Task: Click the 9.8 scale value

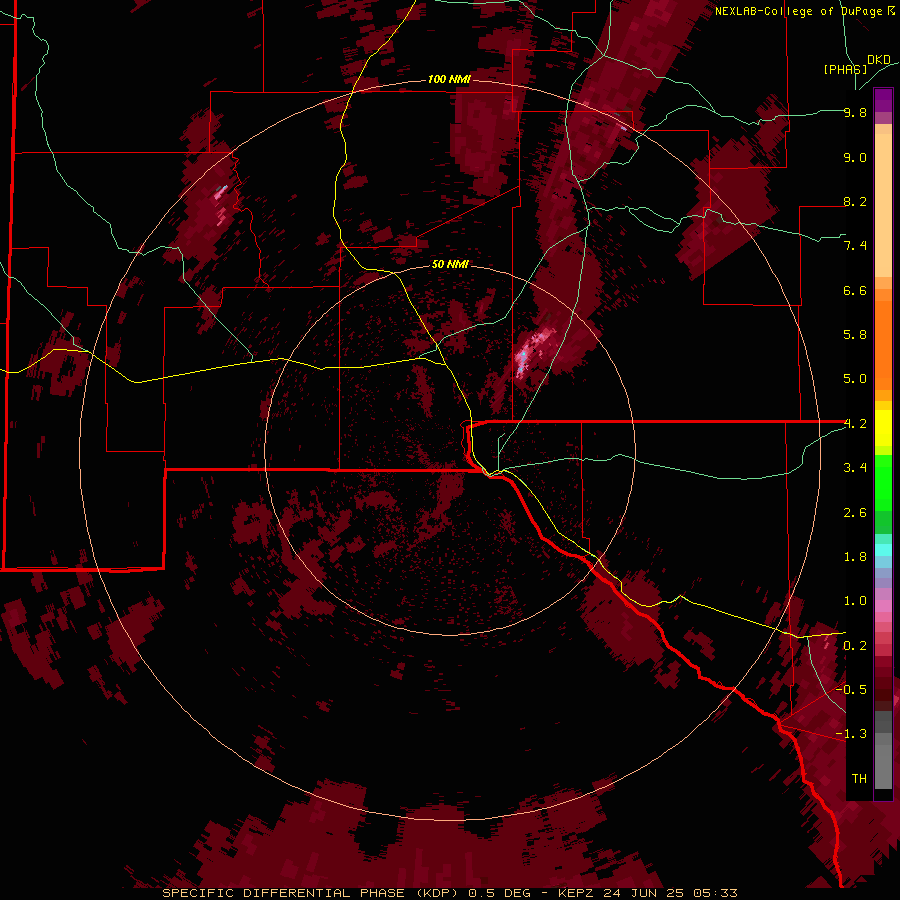Action: pos(855,112)
